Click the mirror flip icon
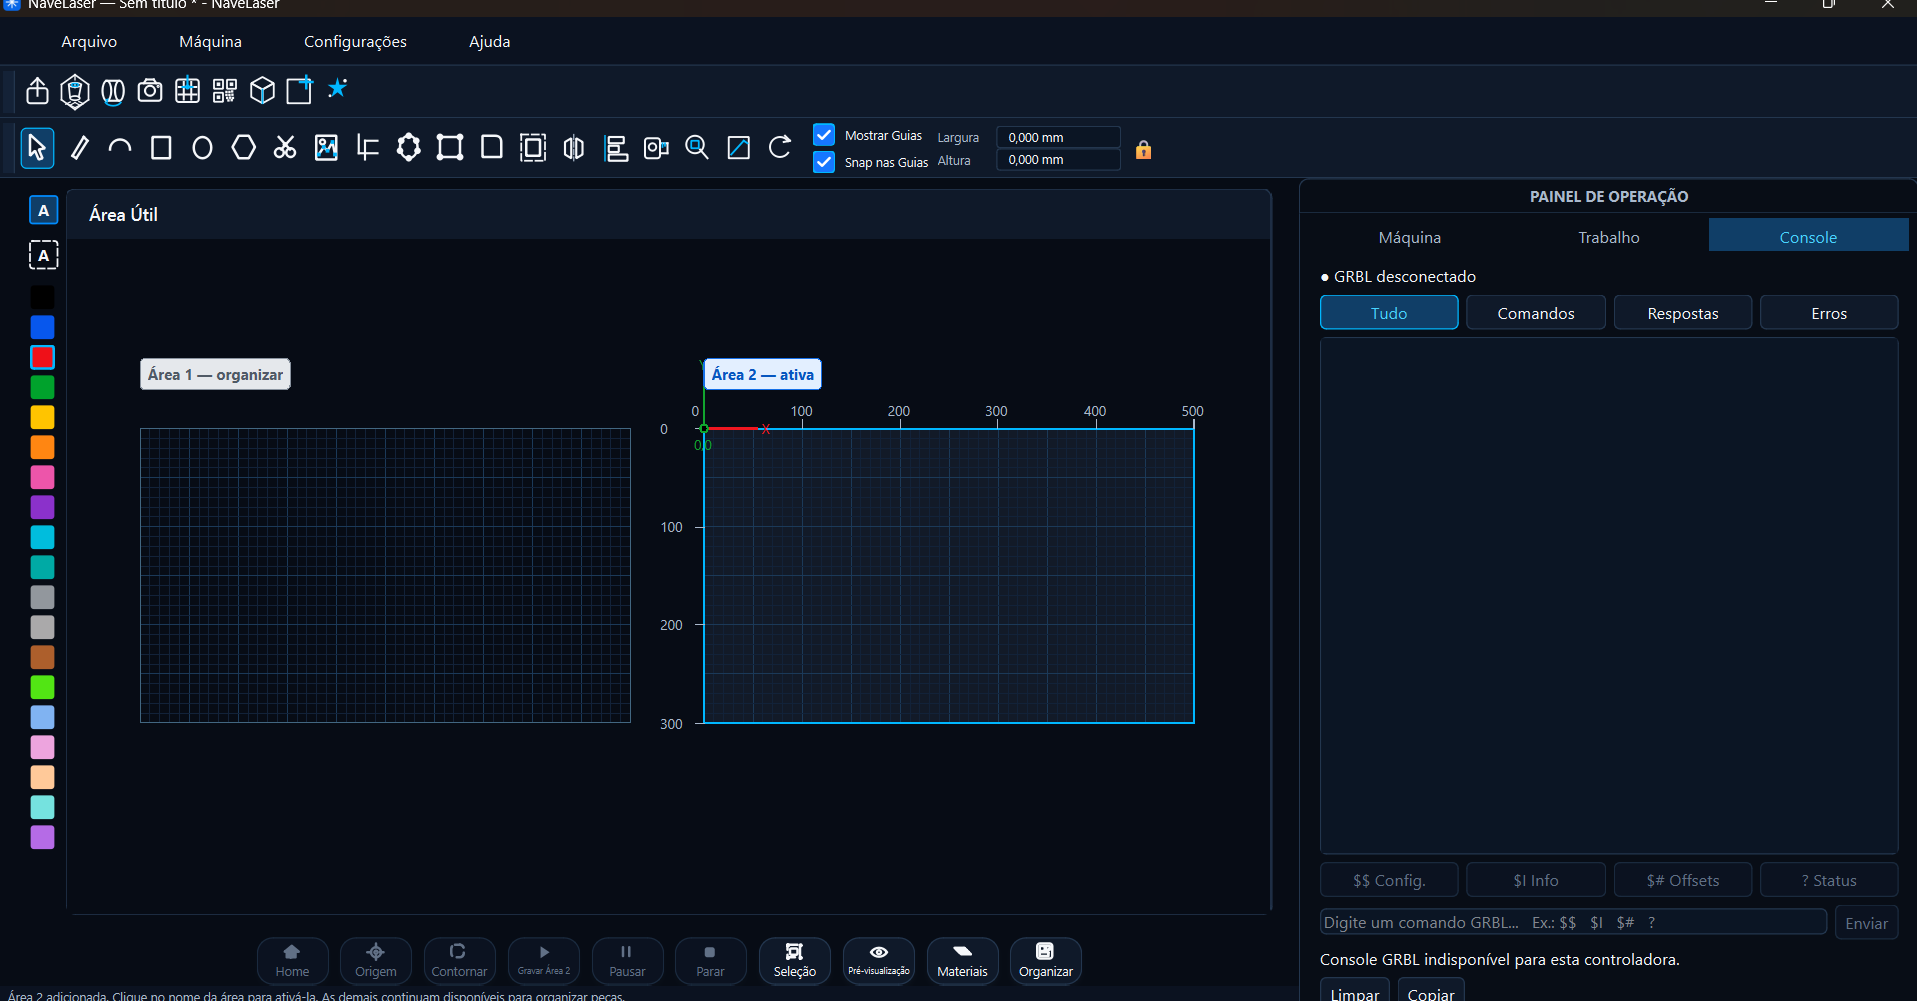The height and width of the screenshot is (1001, 1917). [574, 148]
